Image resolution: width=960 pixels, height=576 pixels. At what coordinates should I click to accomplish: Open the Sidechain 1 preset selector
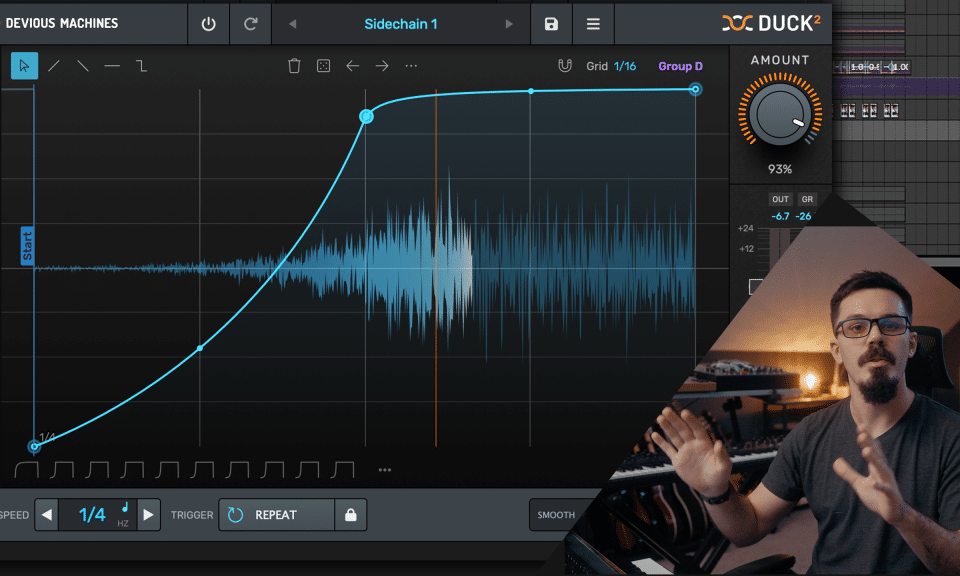tap(400, 24)
